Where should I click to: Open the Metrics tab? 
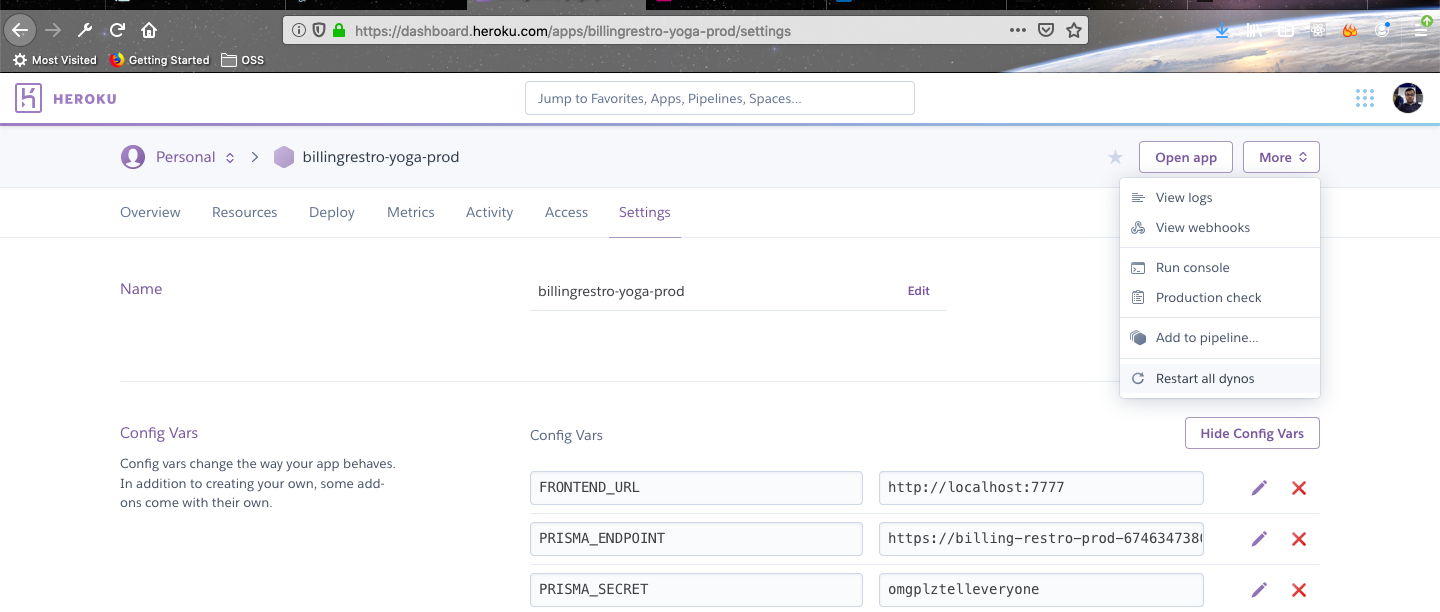pyautogui.click(x=411, y=212)
